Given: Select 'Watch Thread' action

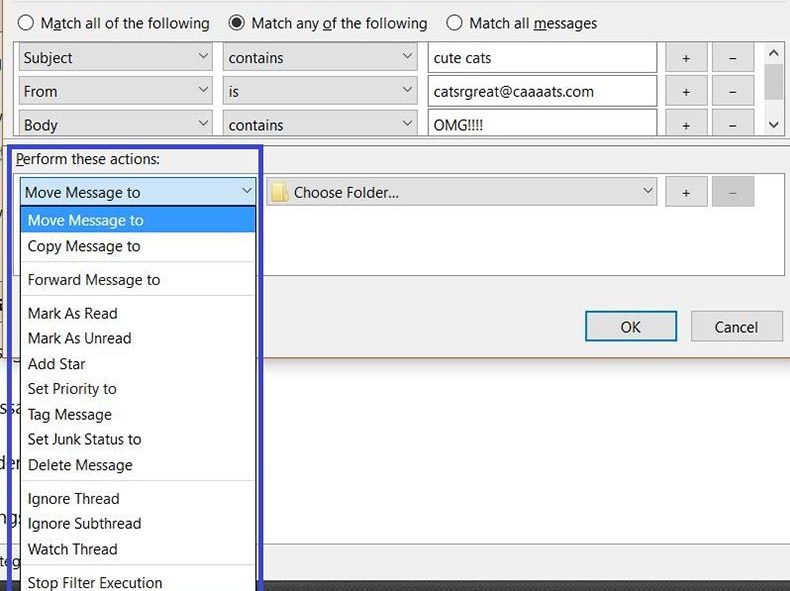Looking at the screenshot, I should point(138,549).
